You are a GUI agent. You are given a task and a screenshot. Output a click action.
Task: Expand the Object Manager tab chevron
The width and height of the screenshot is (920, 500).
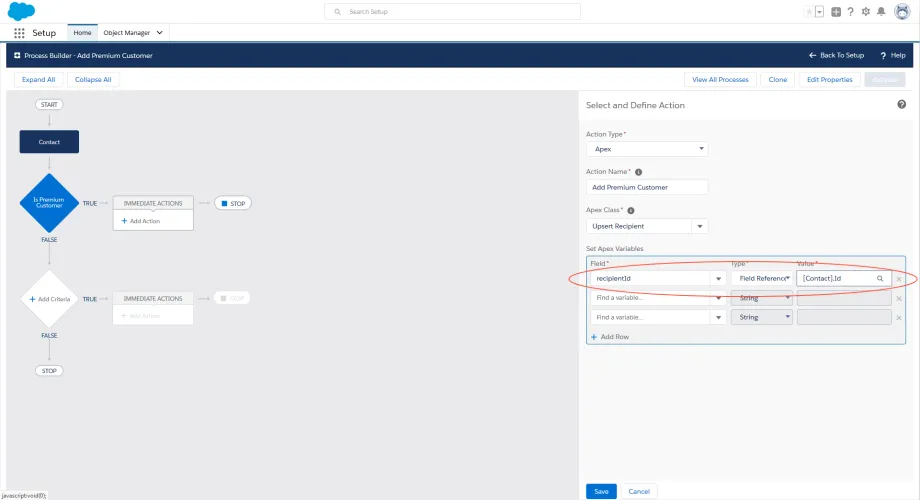coord(160,33)
